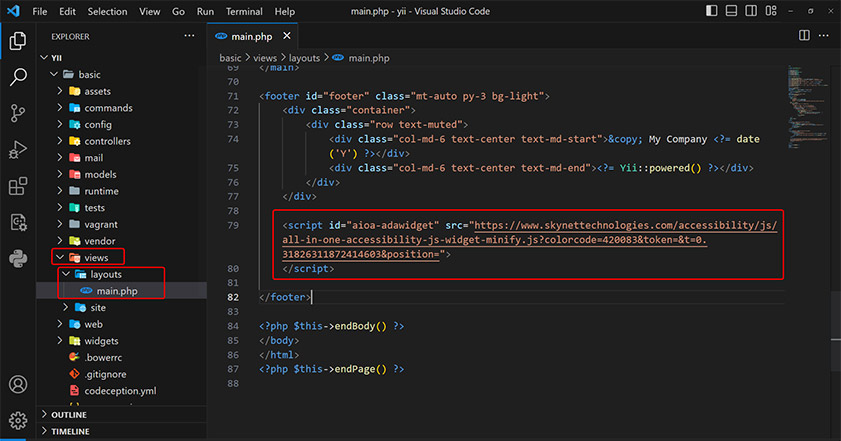Expand the models folder

121,174
